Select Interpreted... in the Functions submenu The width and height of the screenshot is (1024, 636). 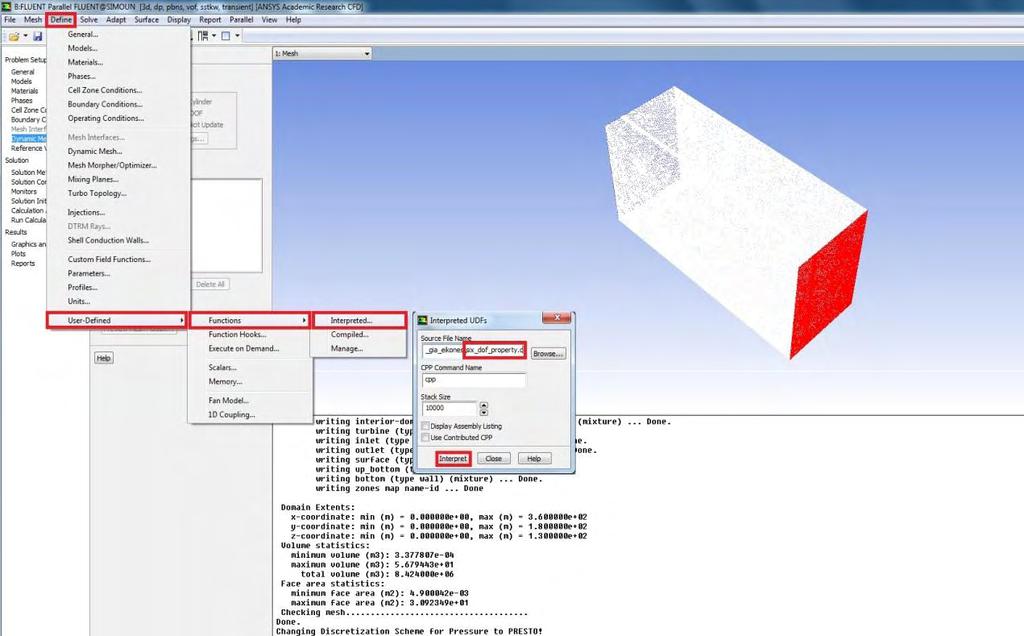pos(359,321)
